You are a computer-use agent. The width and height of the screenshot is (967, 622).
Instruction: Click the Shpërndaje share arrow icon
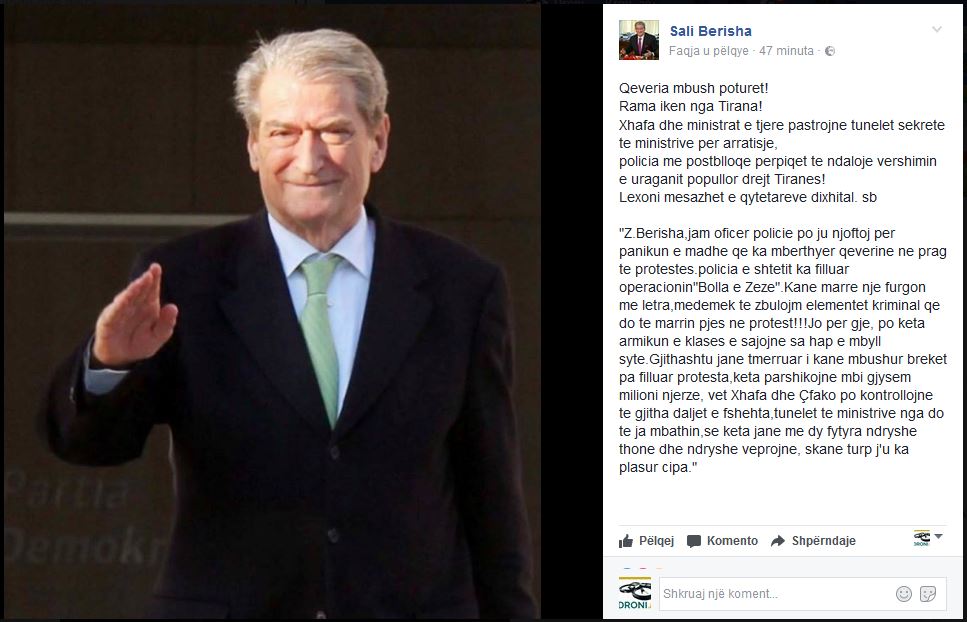(x=778, y=541)
